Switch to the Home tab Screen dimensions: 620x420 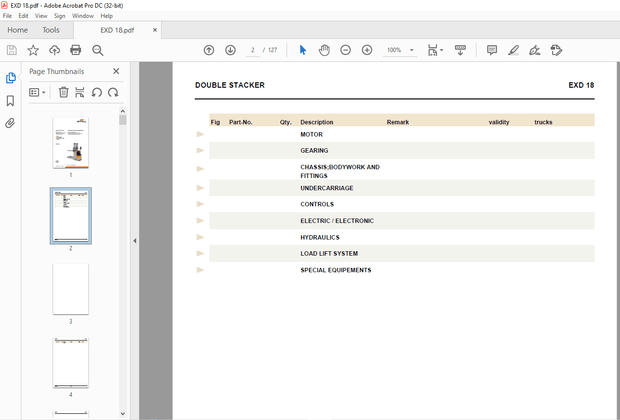tap(17, 30)
